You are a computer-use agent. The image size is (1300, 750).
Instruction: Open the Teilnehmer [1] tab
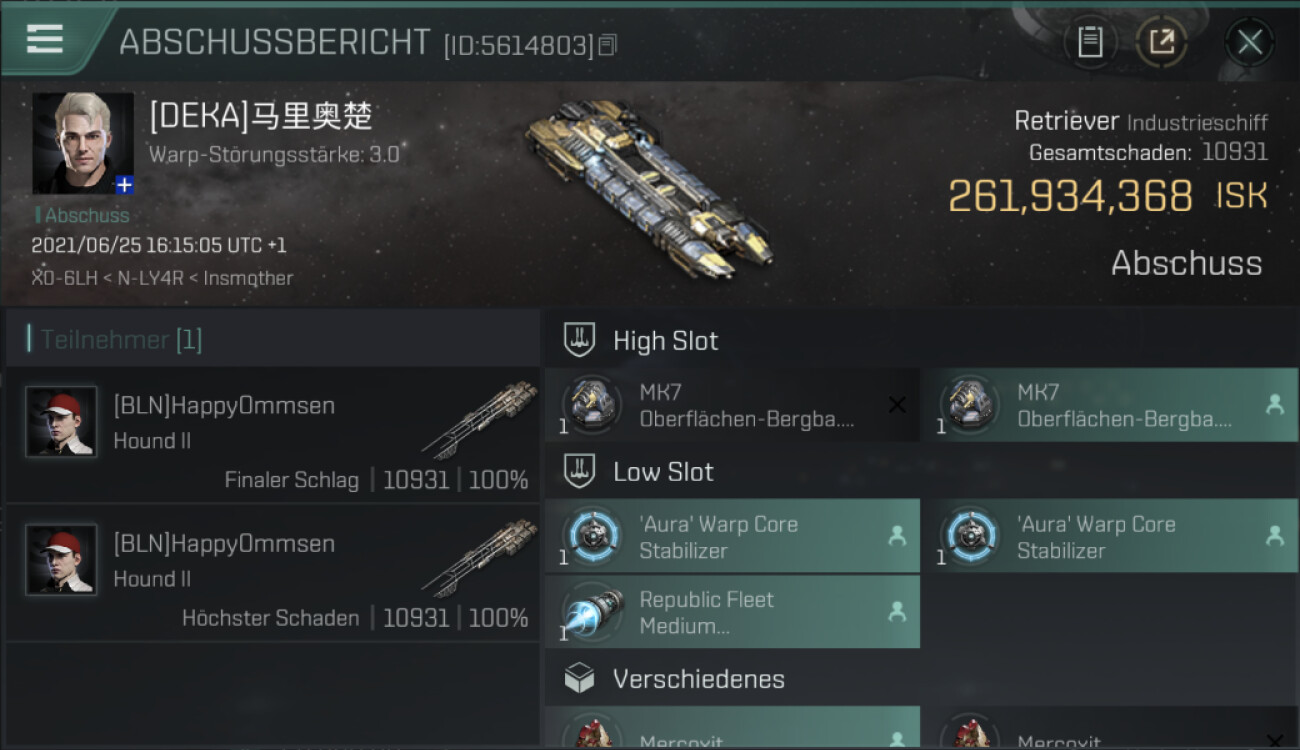point(121,340)
